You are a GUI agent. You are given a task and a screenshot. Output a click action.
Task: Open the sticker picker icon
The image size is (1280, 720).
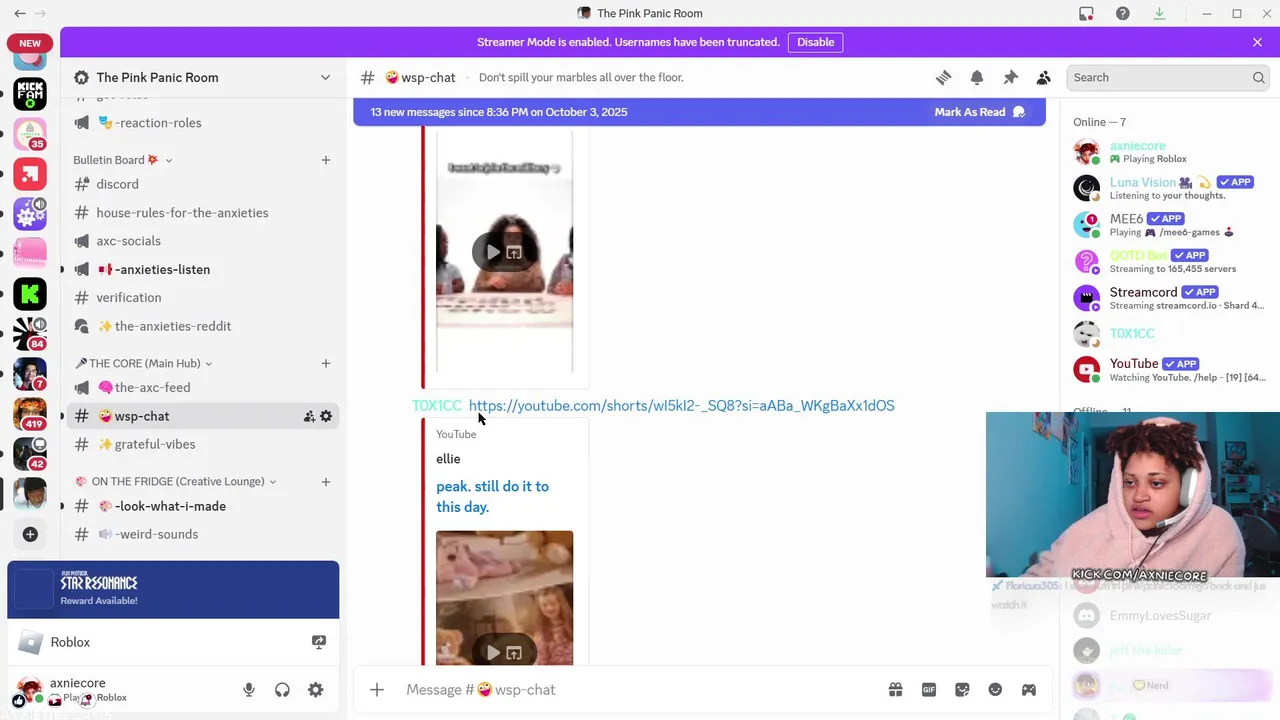(x=962, y=689)
